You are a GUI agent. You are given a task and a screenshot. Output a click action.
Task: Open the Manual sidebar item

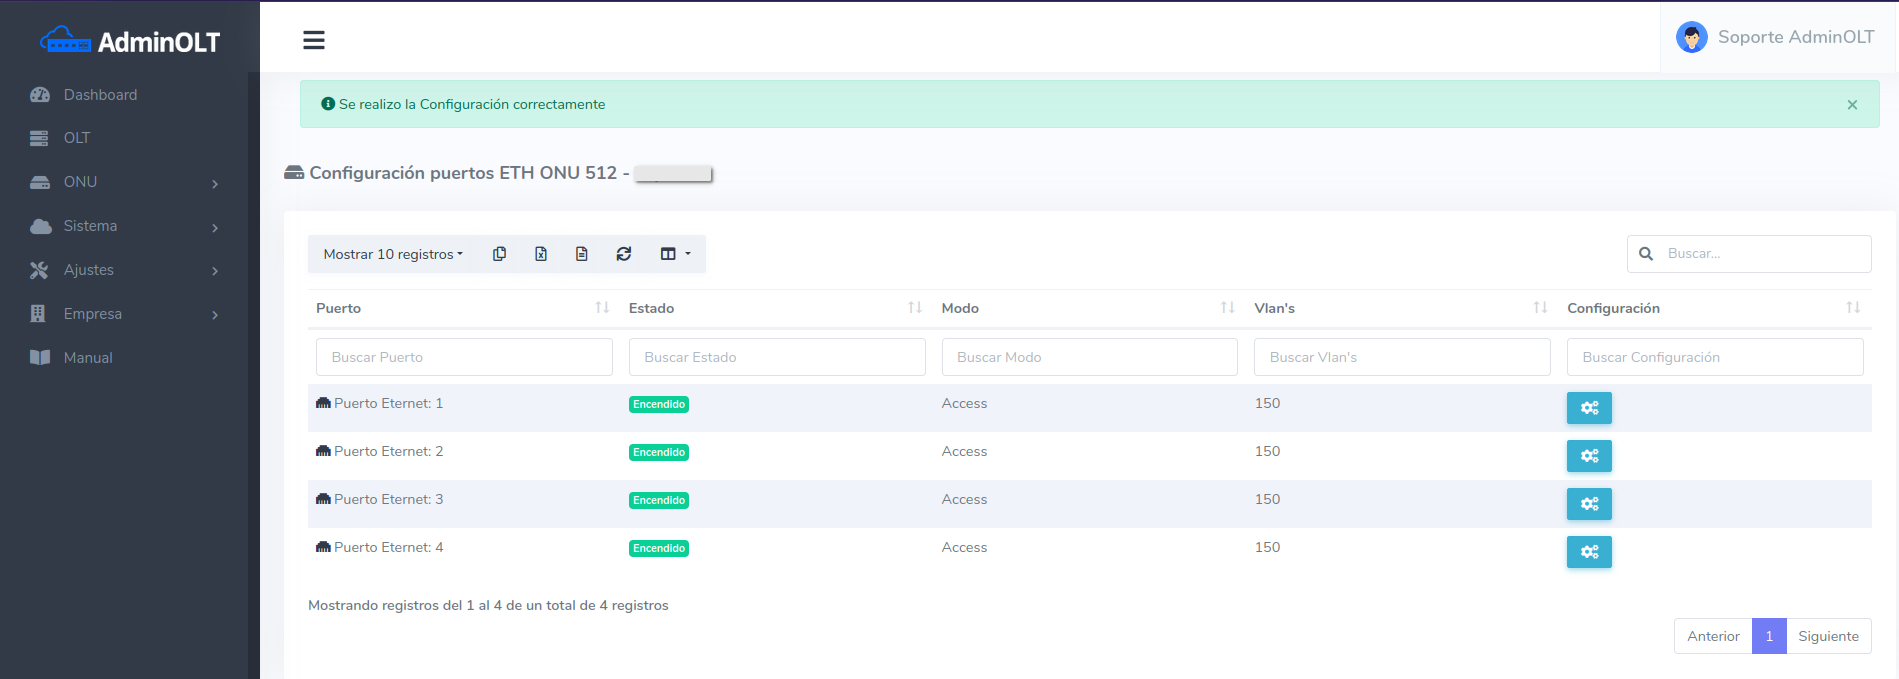88,358
